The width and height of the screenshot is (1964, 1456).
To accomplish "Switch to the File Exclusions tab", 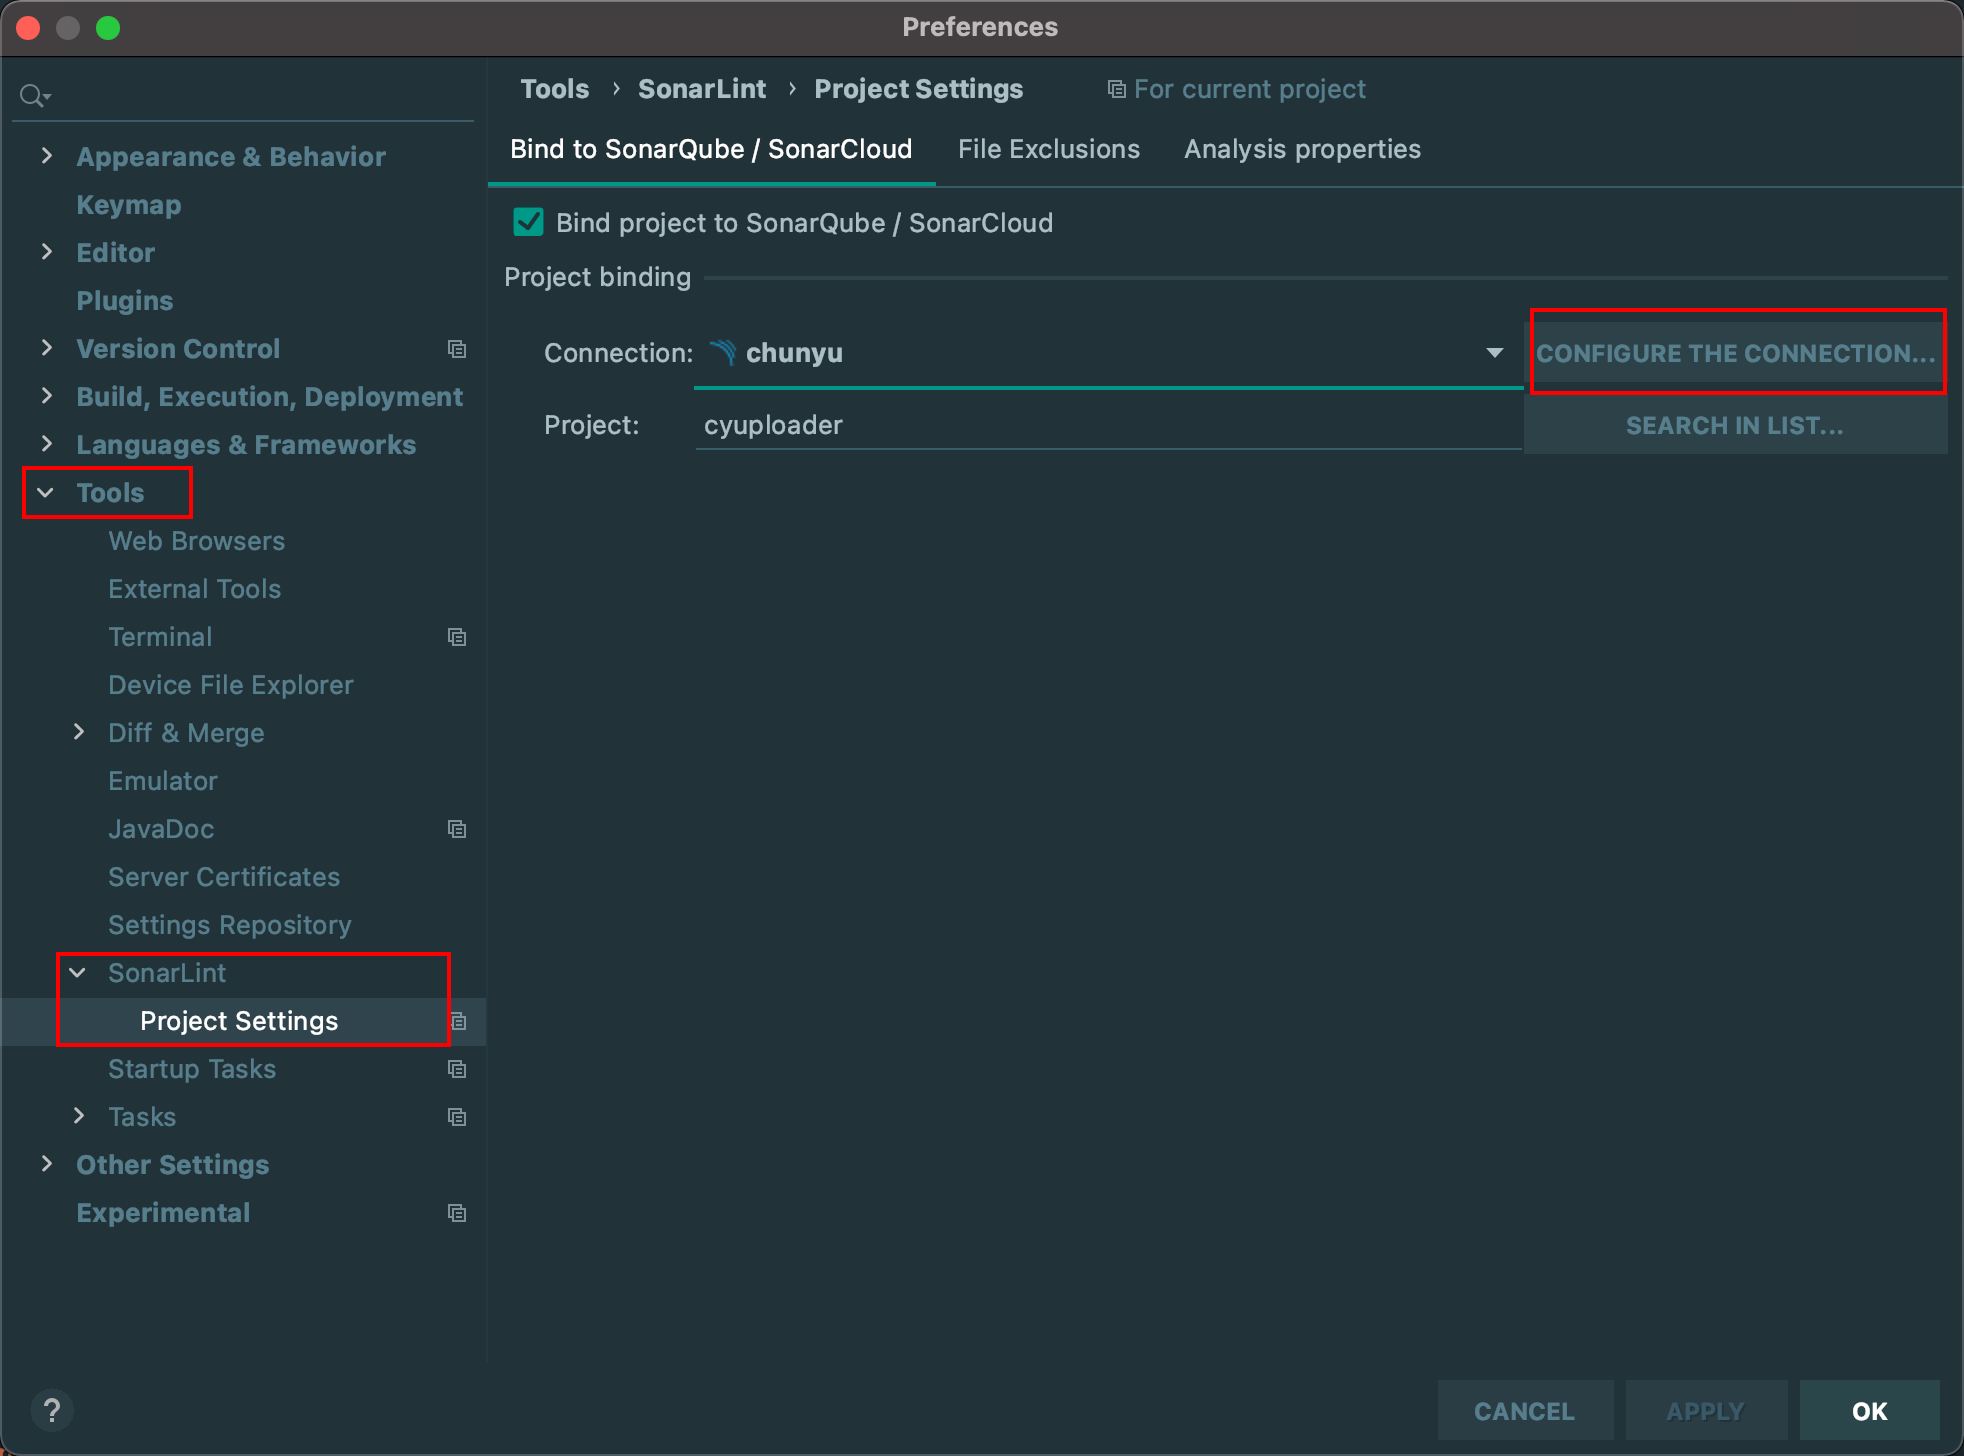I will 1048,148.
